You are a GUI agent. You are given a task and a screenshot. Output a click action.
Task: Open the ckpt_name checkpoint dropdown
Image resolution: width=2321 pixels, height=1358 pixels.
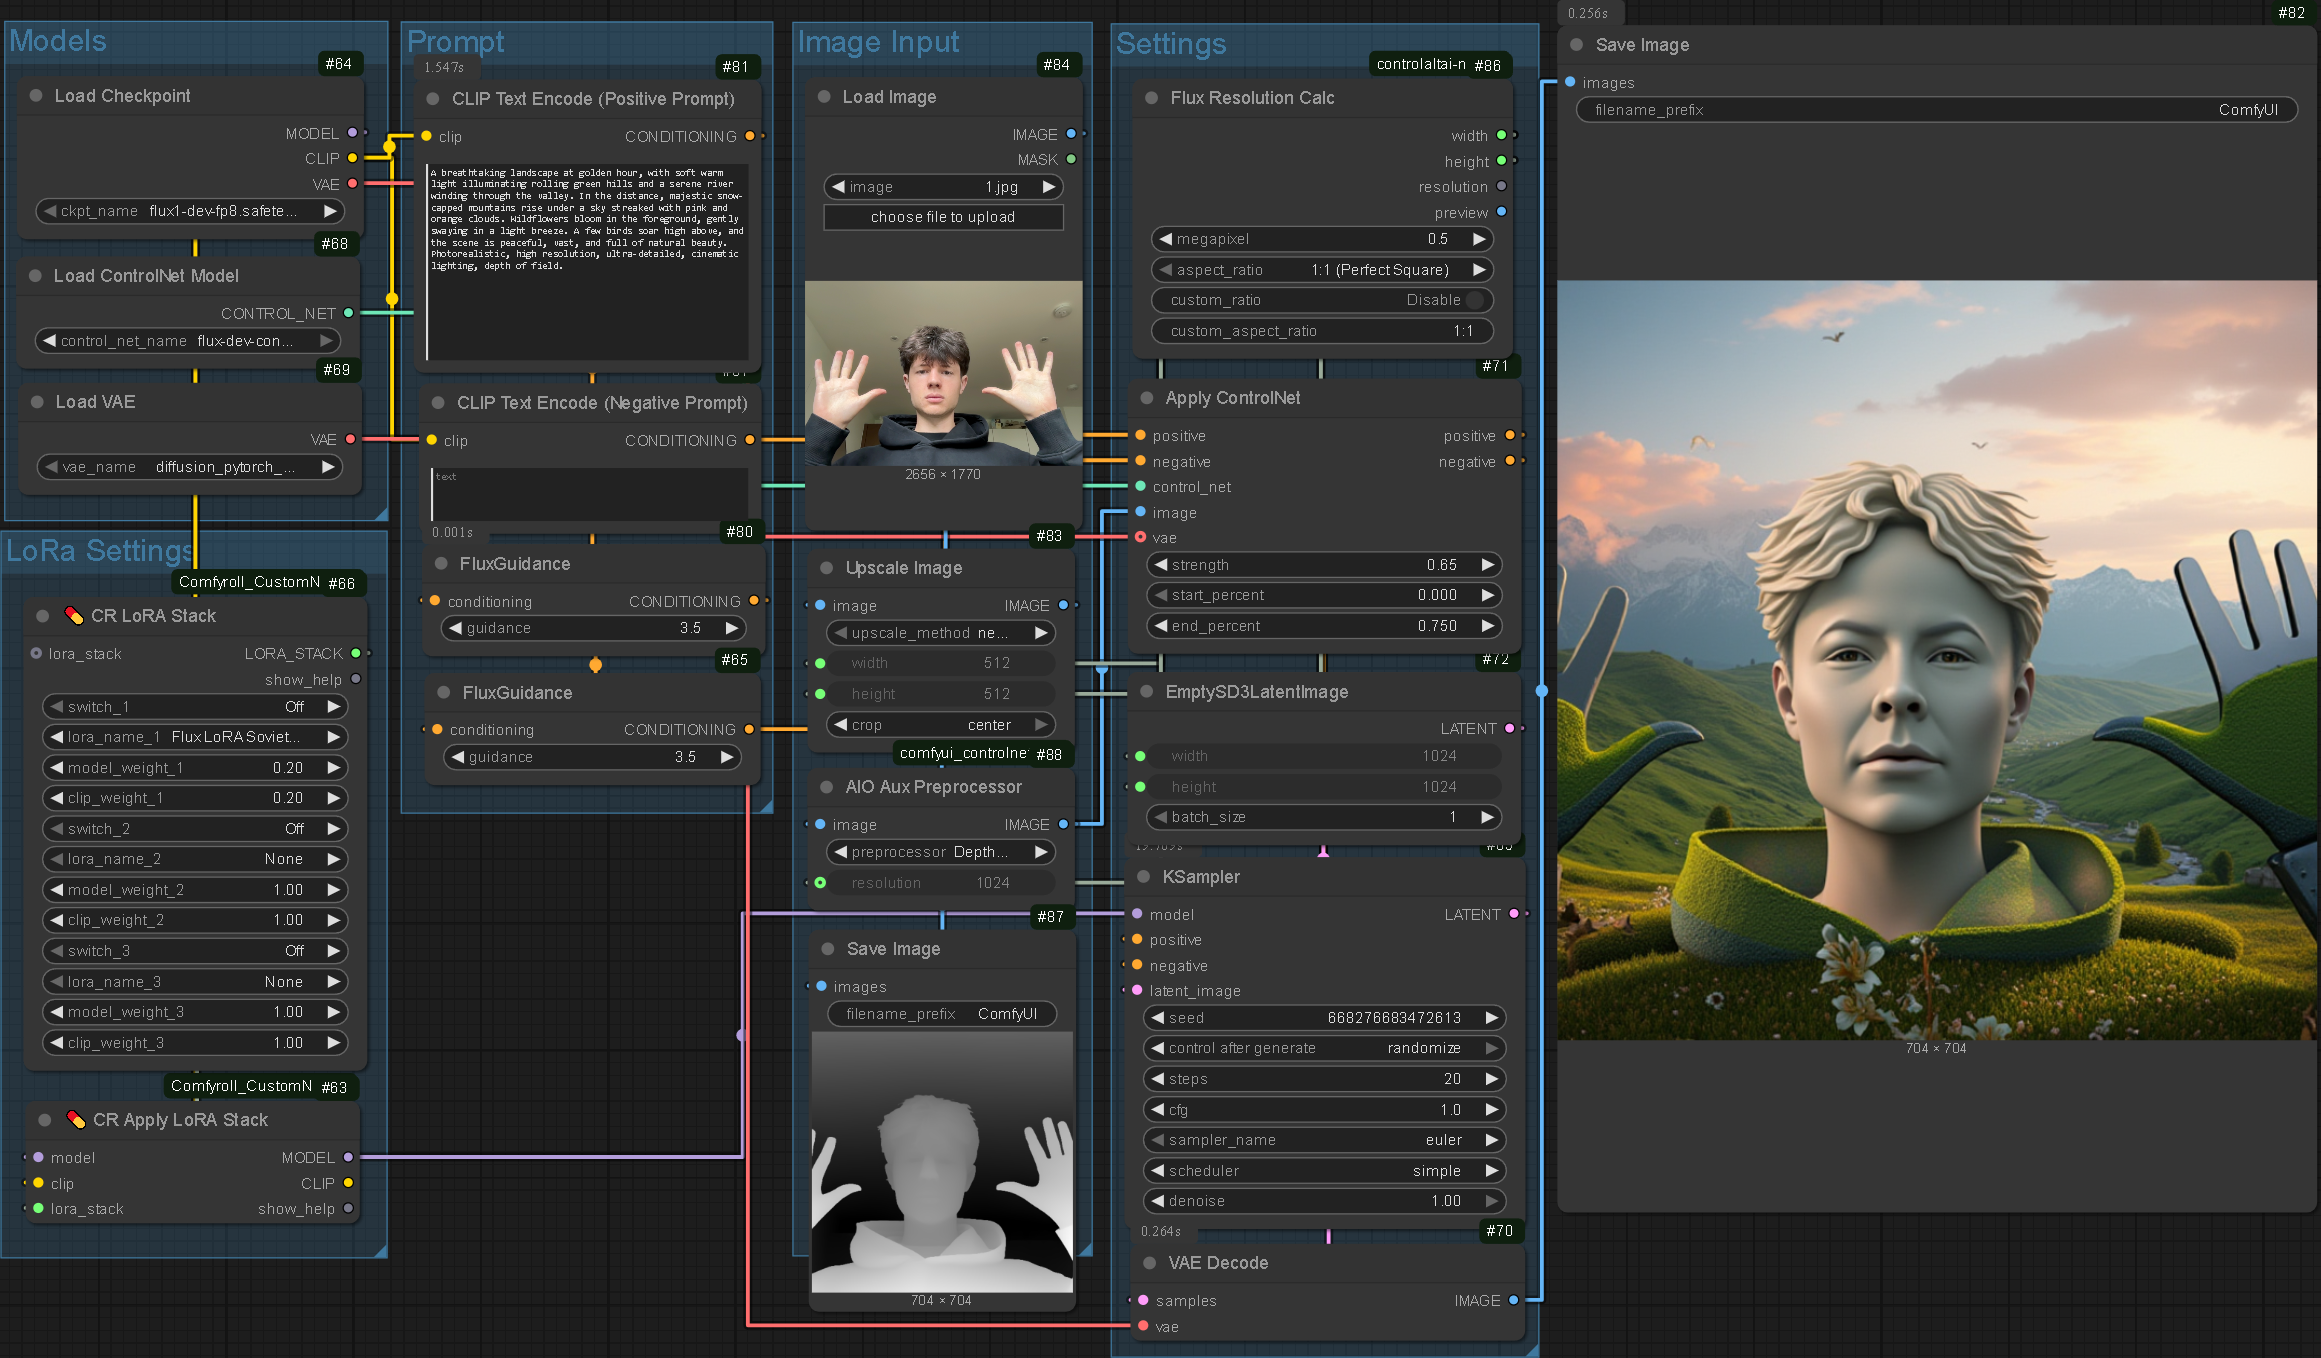[190, 211]
